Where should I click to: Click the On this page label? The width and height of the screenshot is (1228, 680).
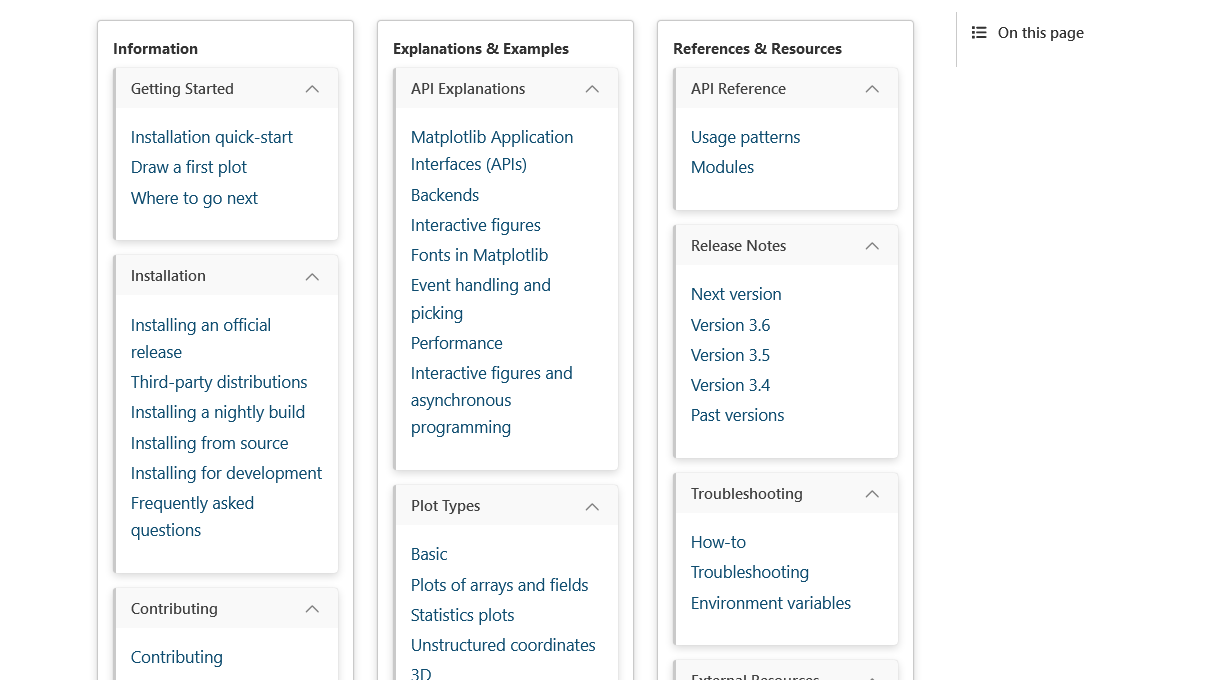click(1041, 33)
